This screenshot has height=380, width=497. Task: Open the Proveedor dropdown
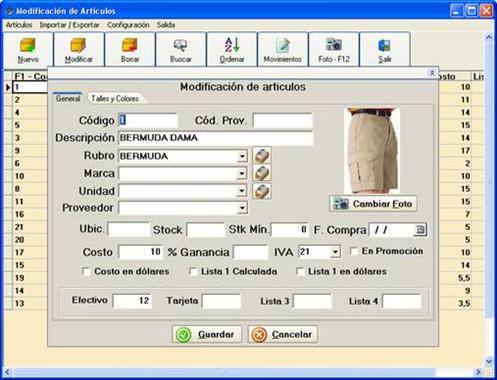[x=242, y=208]
